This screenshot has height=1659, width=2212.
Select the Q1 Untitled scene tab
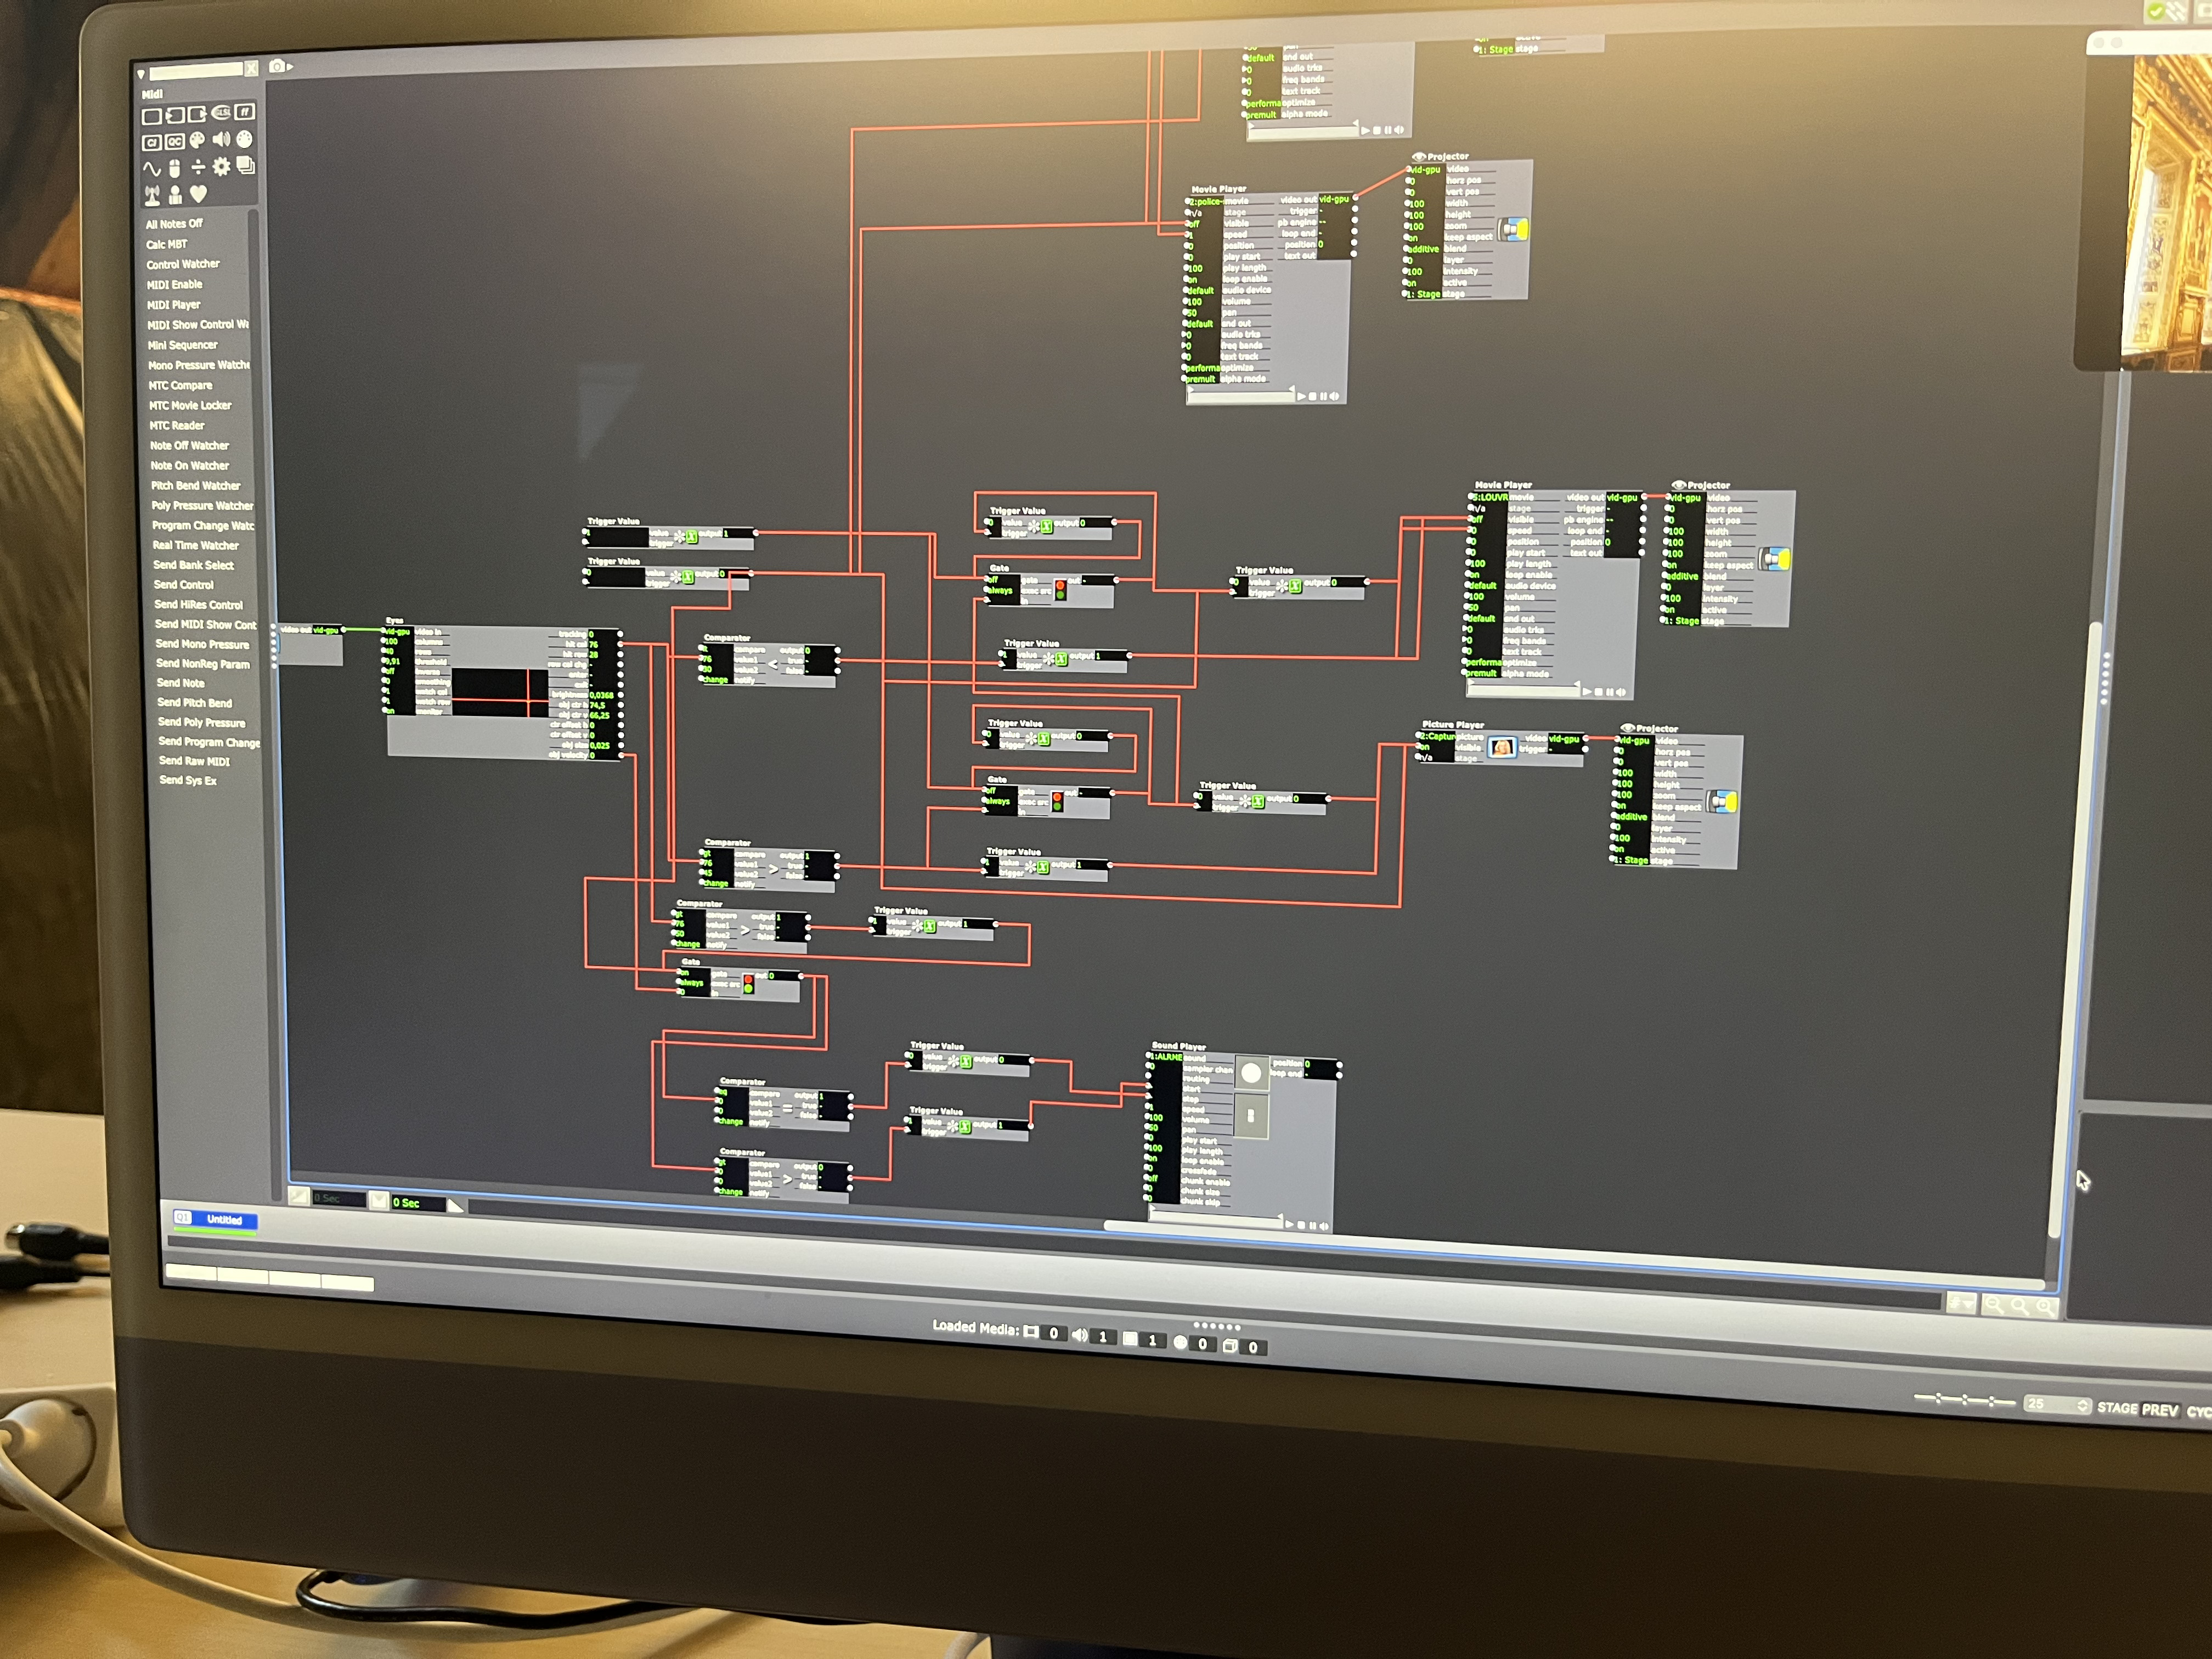pos(216,1219)
